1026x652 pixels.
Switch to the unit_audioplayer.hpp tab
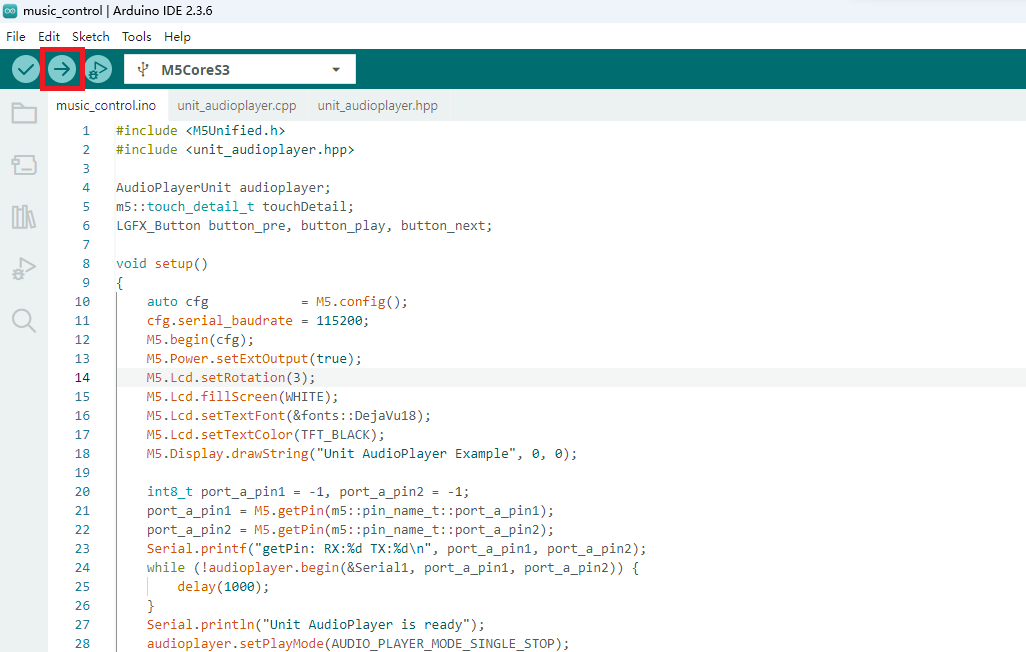pyautogui.click(x=378, y=105)
